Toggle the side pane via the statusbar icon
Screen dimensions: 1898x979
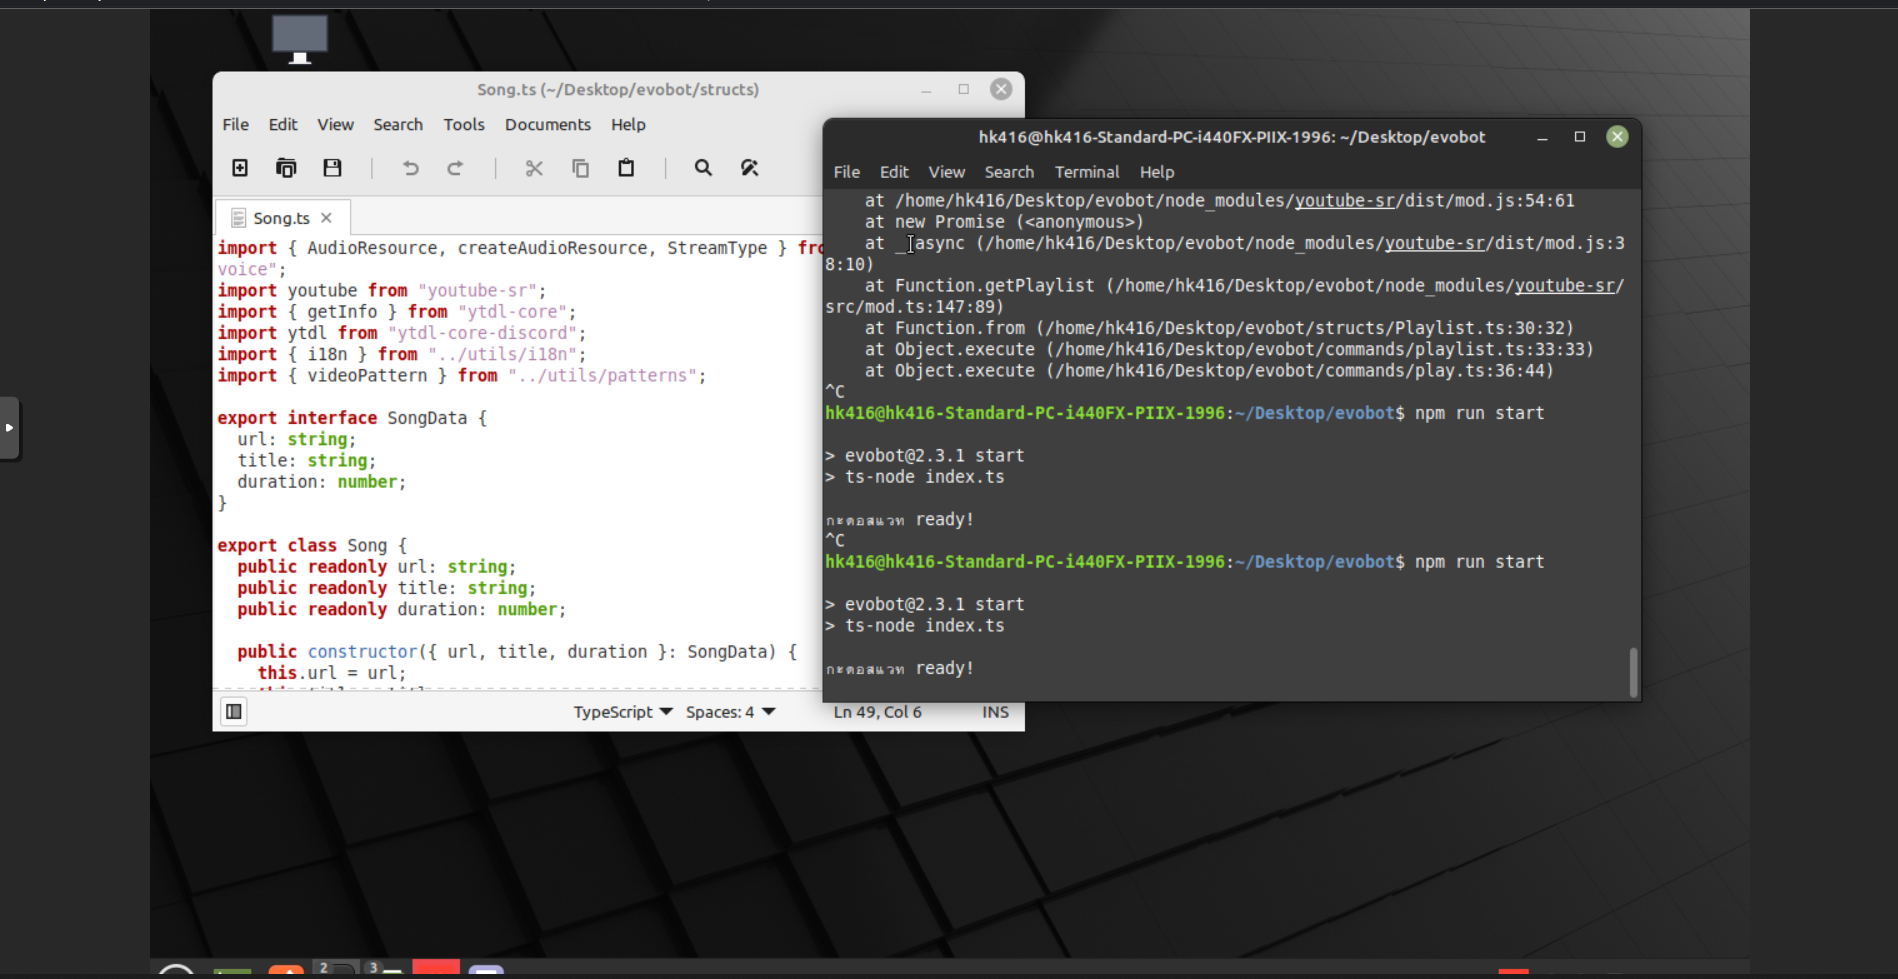click(232, 711)
